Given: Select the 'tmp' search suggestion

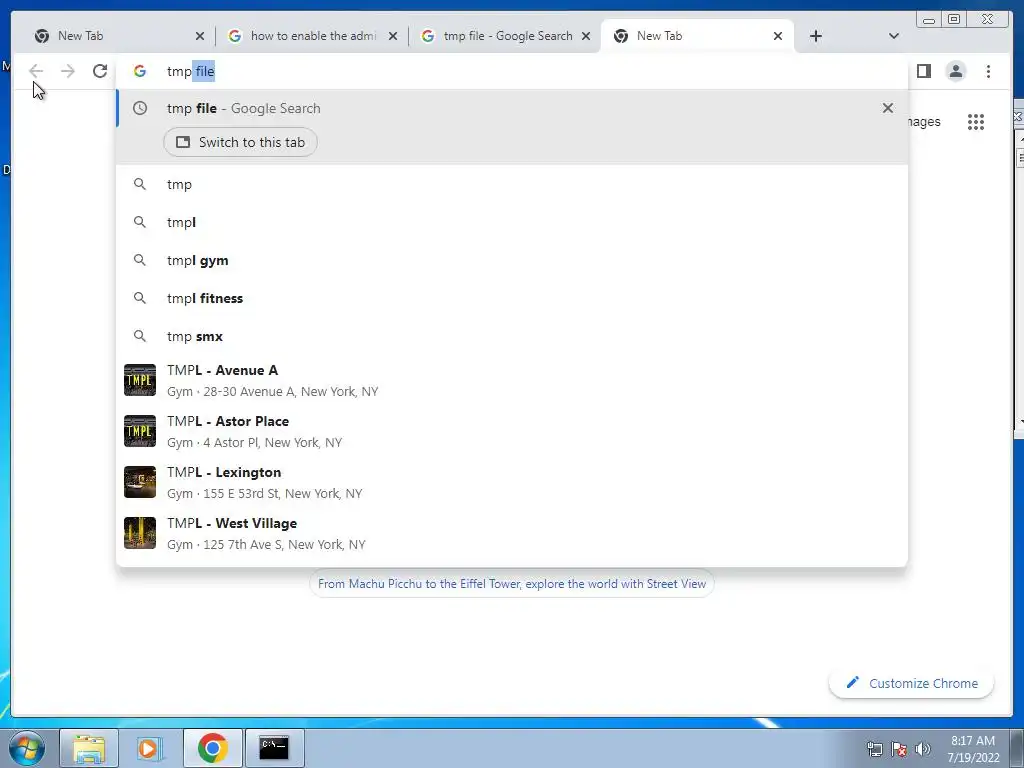Looking at the screenshot, I should point(512,184).
